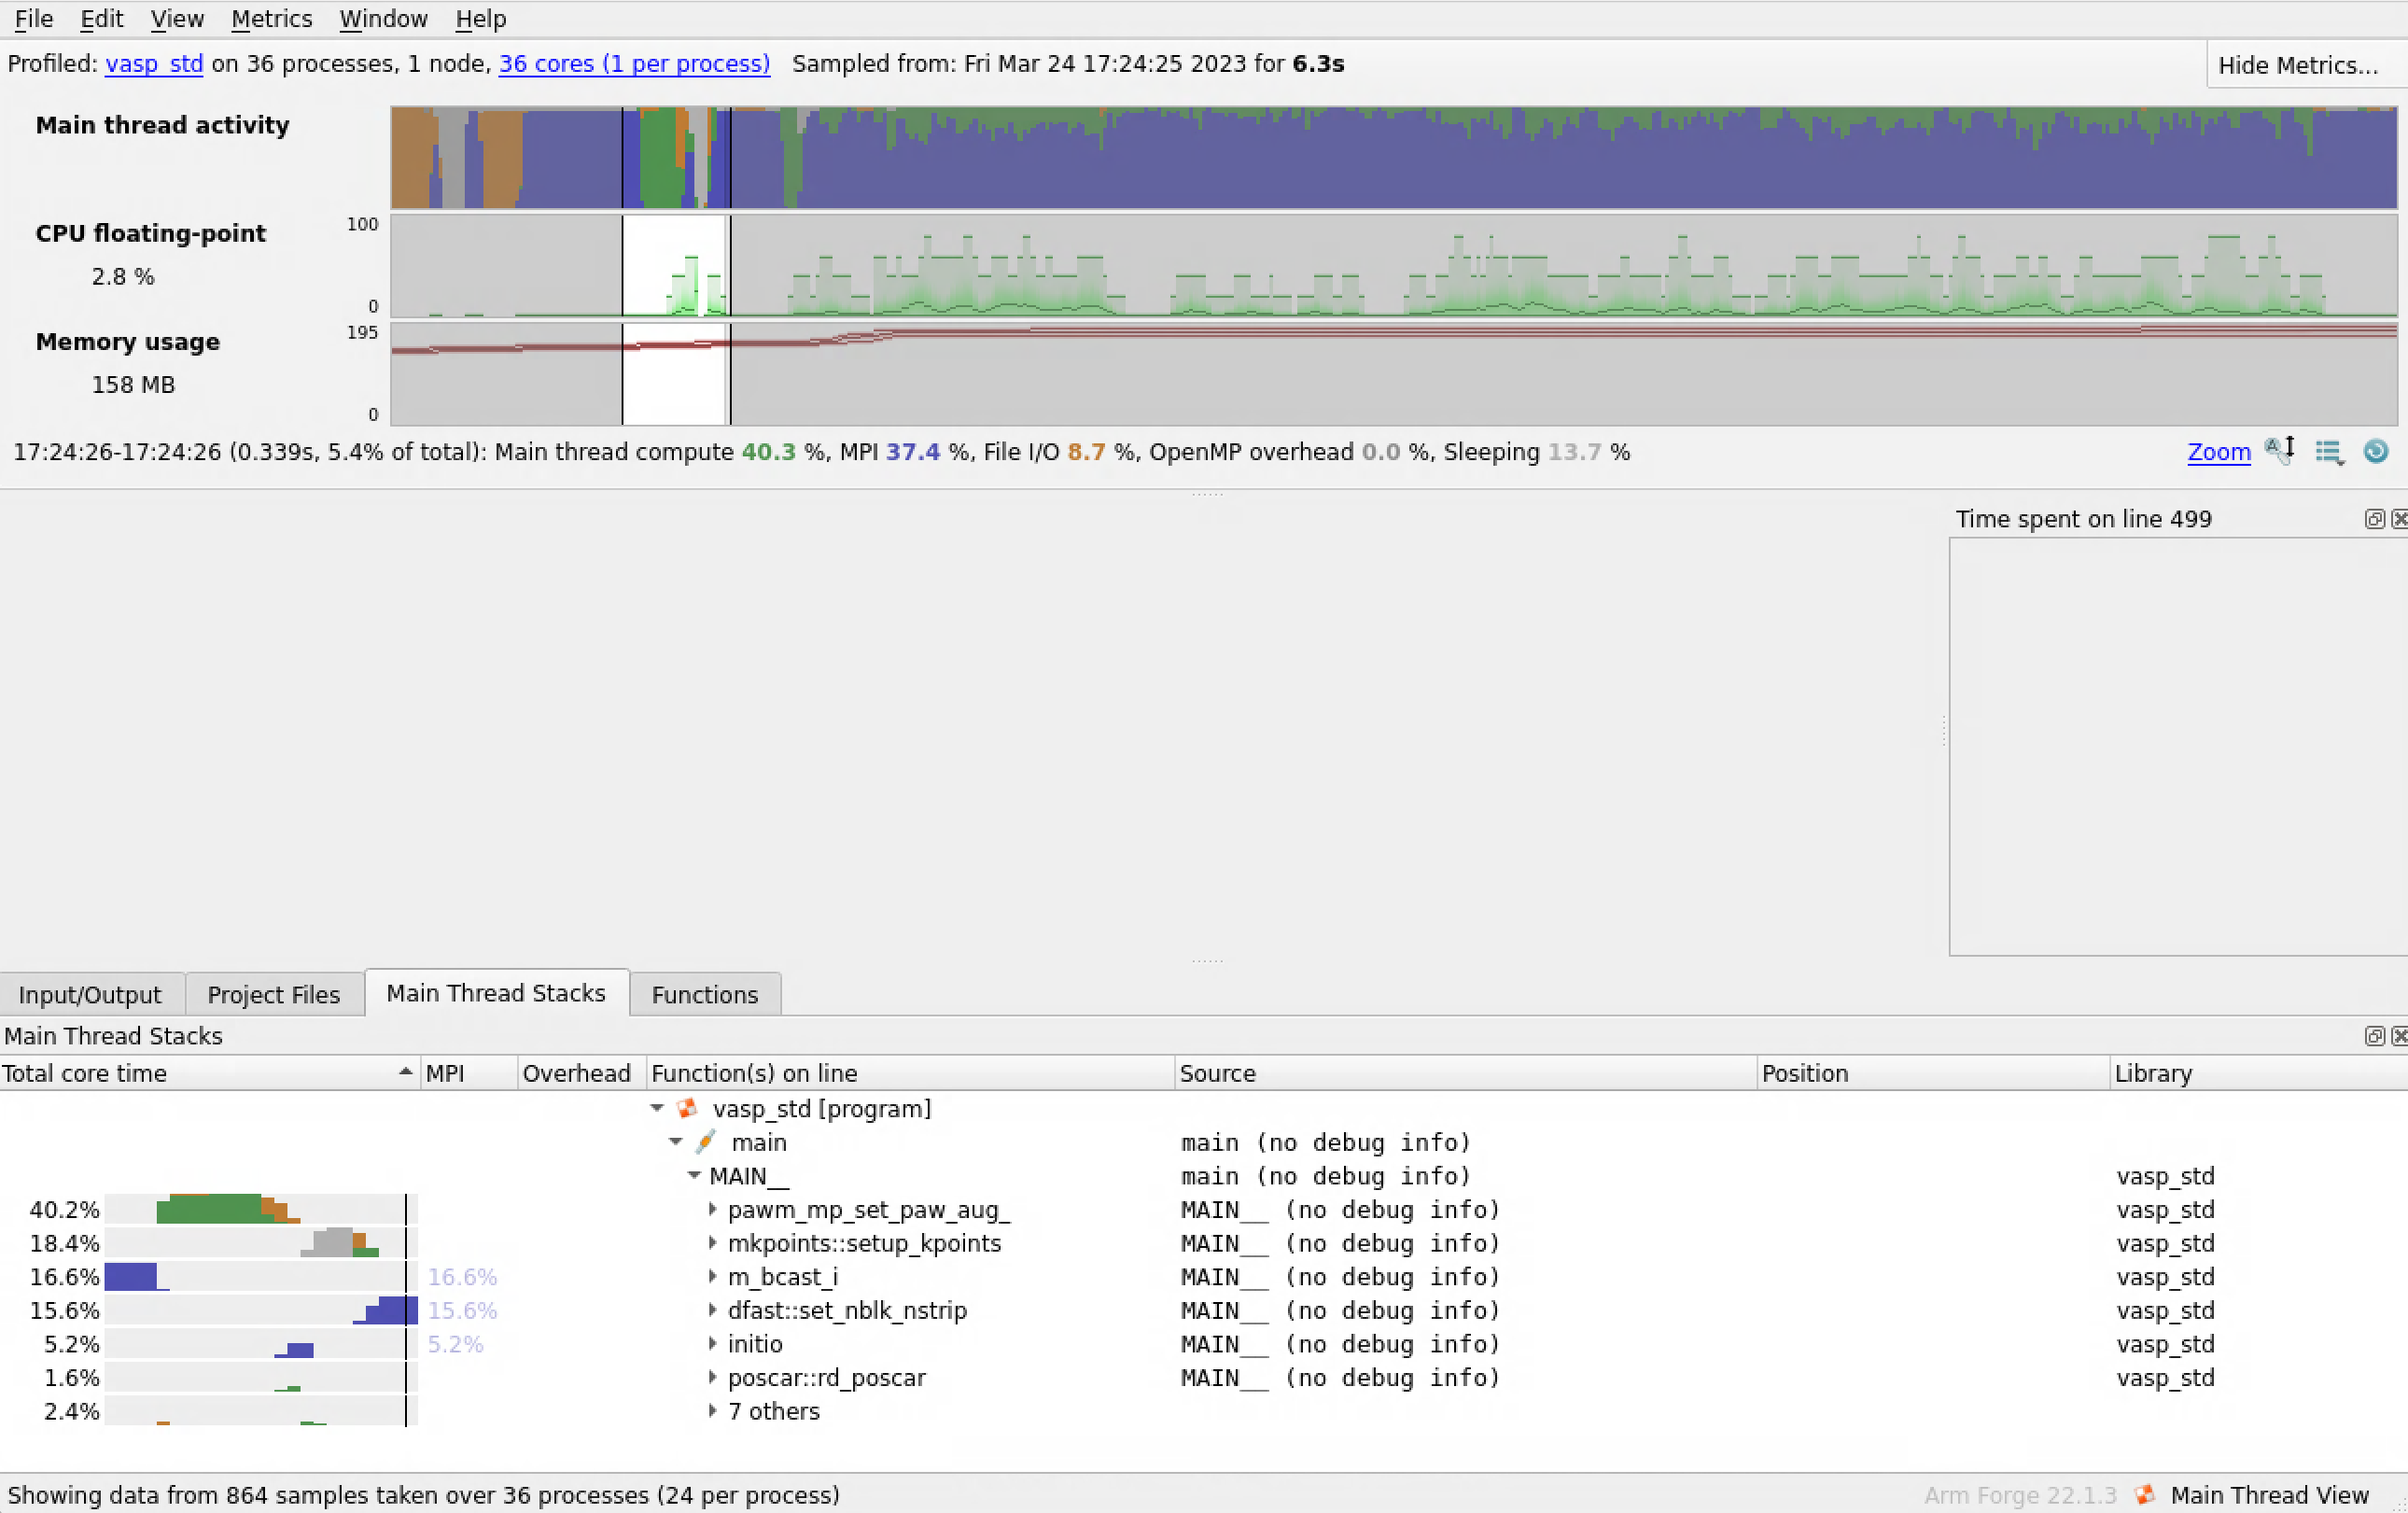
Task: Switch to the Functions tab
Action: pos(705,995)
